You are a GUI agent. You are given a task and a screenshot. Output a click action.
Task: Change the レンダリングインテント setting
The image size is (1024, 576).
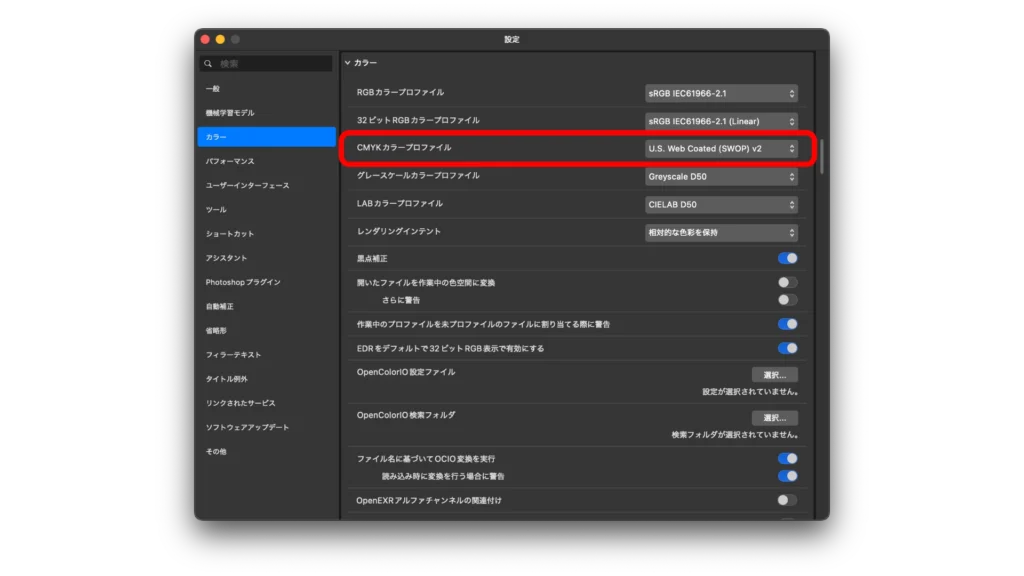[720, 232]
